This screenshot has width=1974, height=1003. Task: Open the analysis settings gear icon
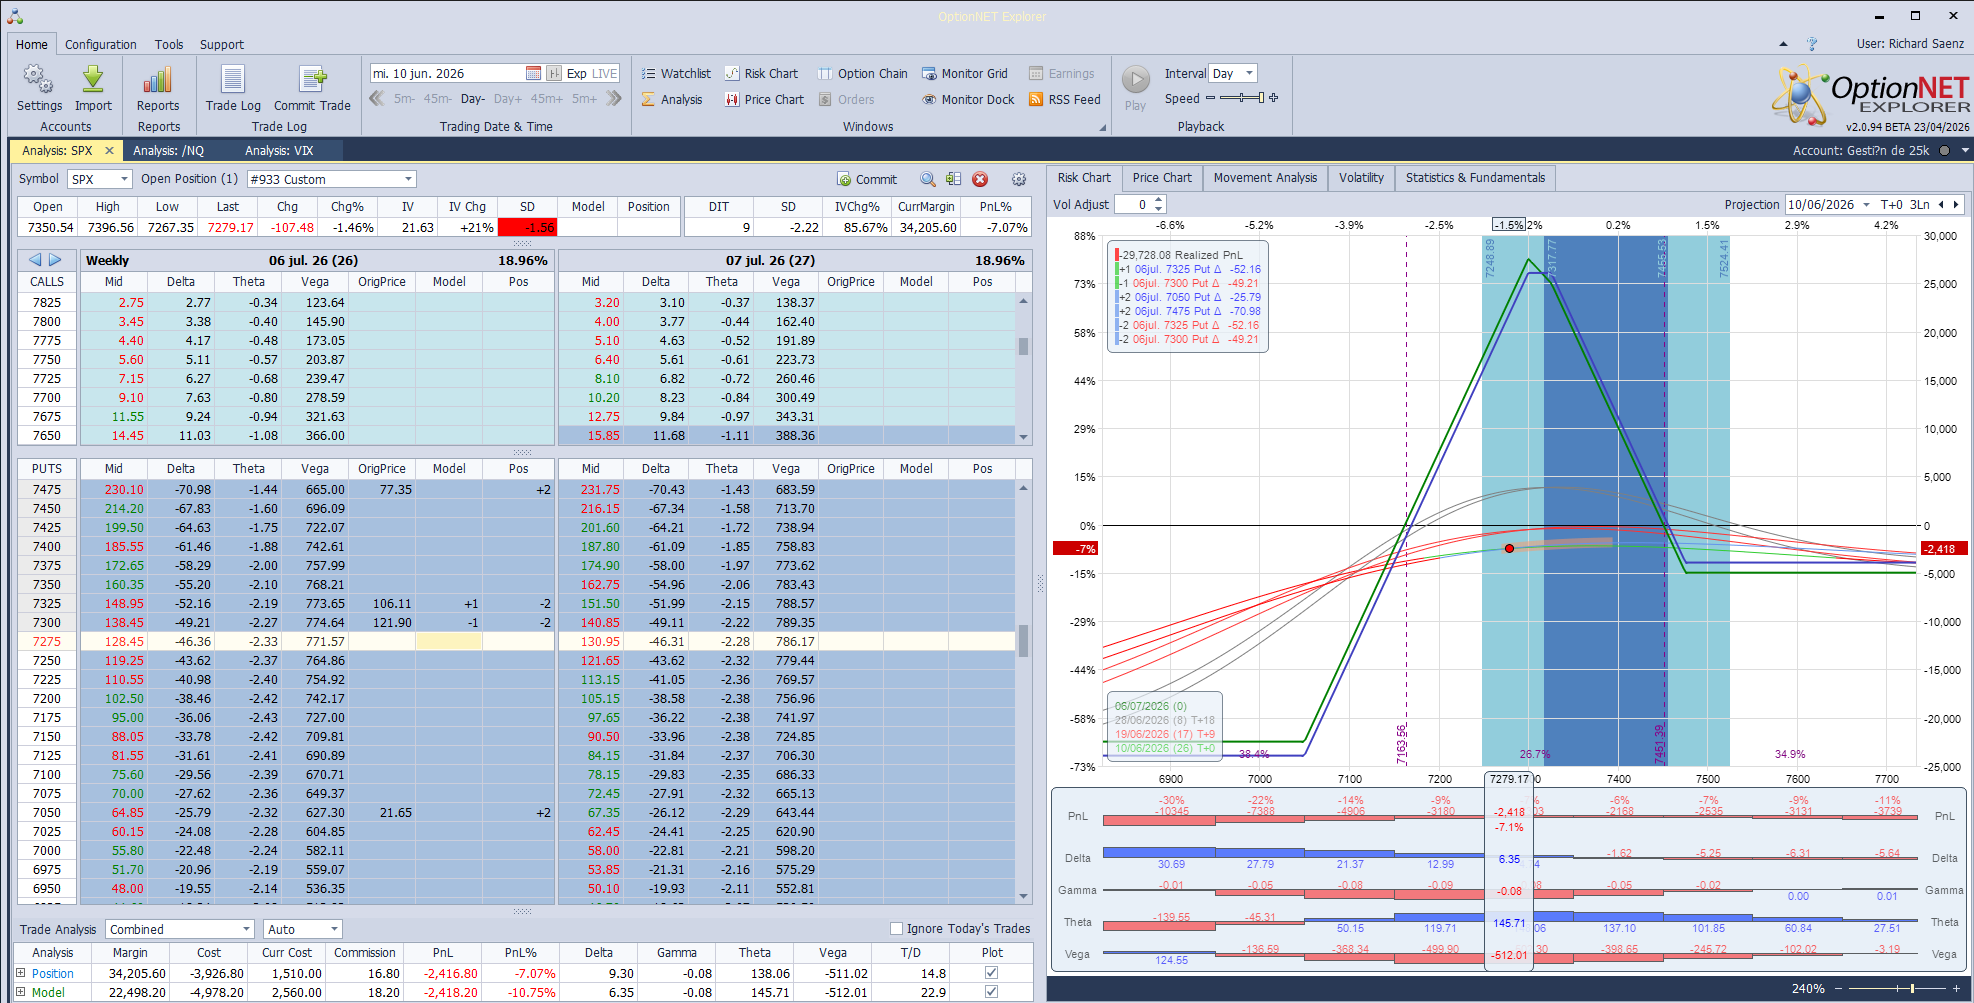pyautogui.click(x=1019, y=179)
